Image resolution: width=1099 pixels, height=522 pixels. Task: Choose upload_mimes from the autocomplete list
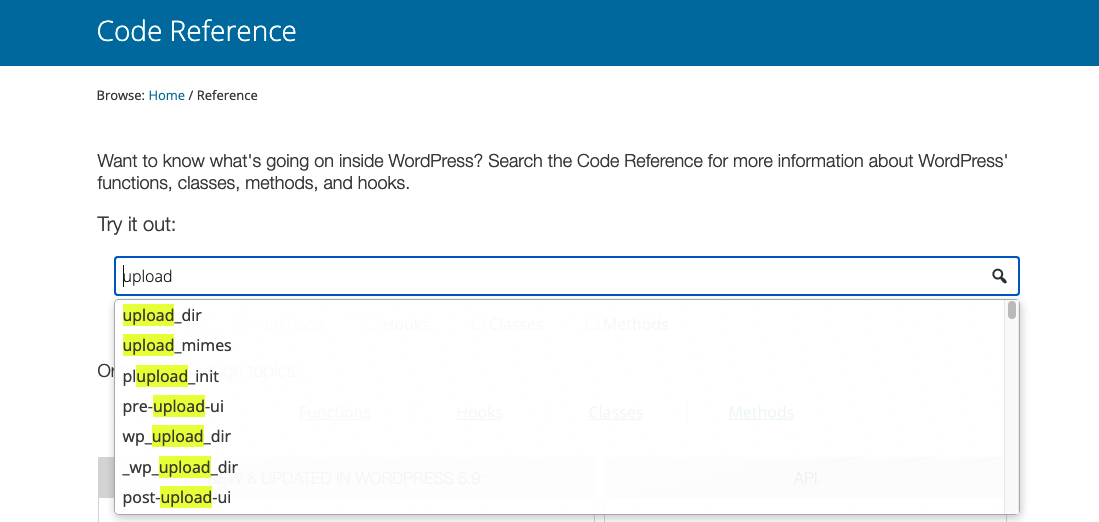pos(177,345)
